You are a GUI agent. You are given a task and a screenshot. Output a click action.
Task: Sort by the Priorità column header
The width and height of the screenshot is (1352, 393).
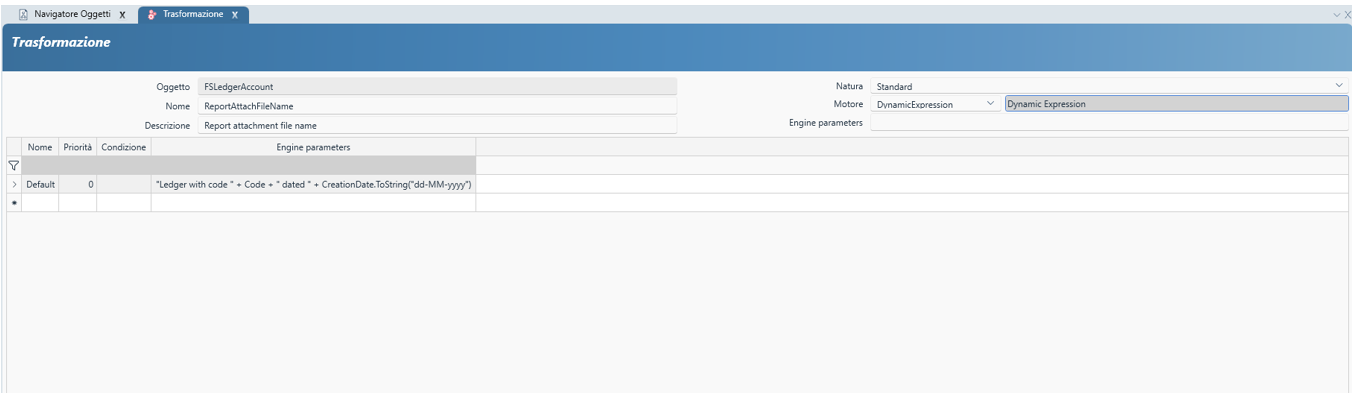point(78,147)
